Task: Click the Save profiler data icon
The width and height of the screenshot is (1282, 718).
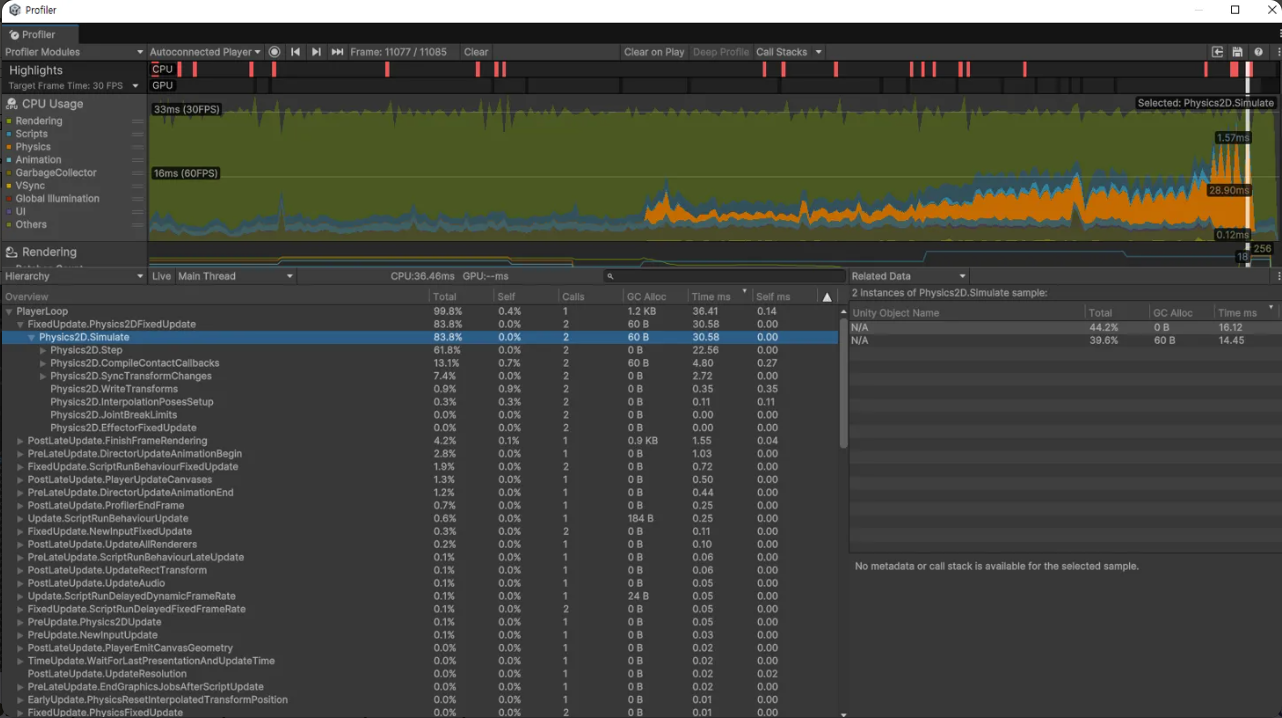Action: coord(1237,52)
